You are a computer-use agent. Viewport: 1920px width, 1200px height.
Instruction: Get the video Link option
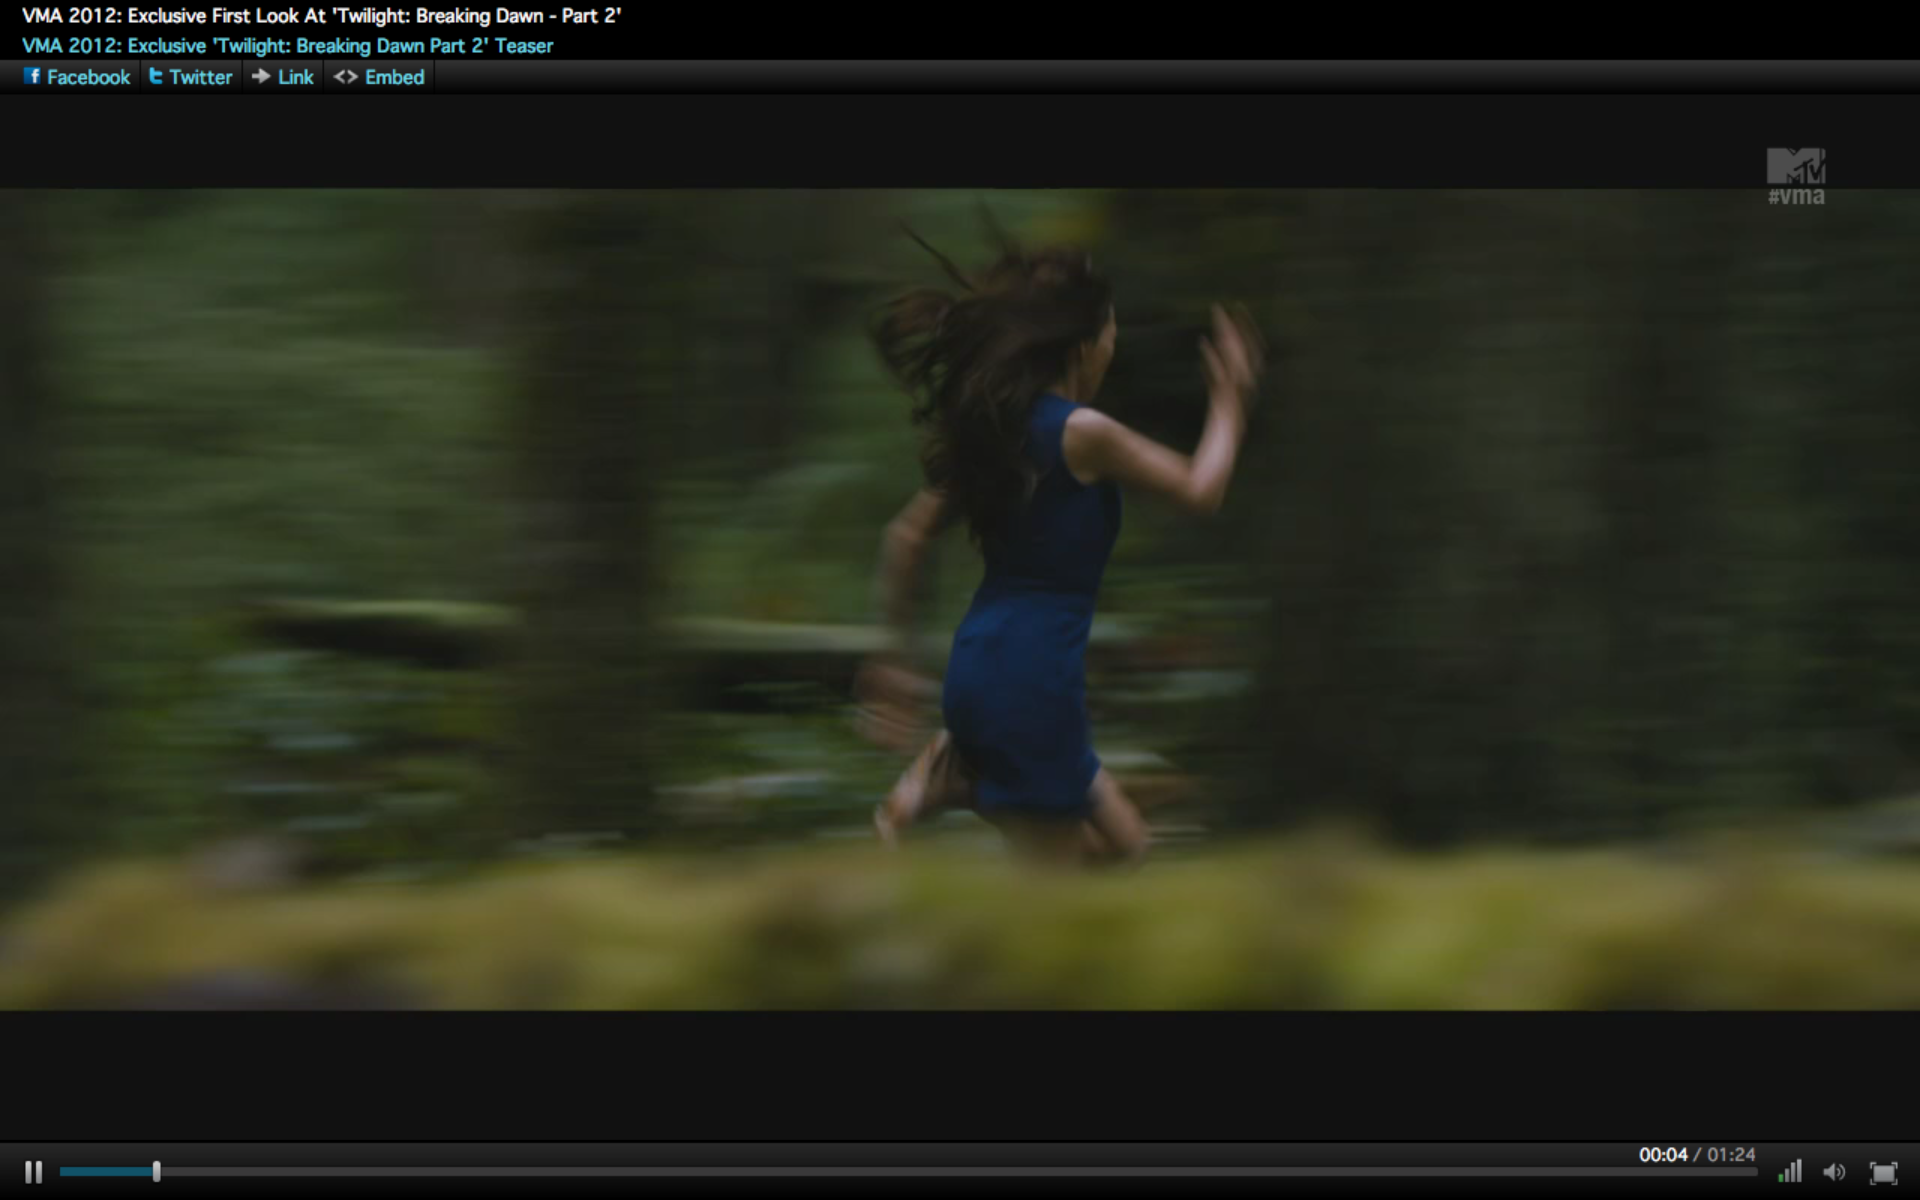[x=295, y=77]
